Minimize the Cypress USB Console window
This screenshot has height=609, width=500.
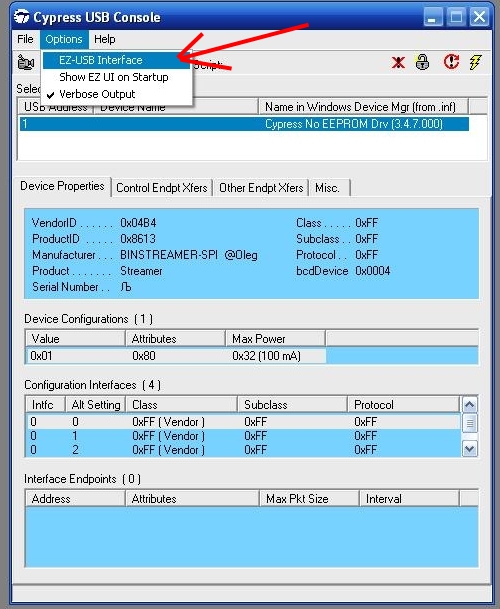click(x=432, y=17)
